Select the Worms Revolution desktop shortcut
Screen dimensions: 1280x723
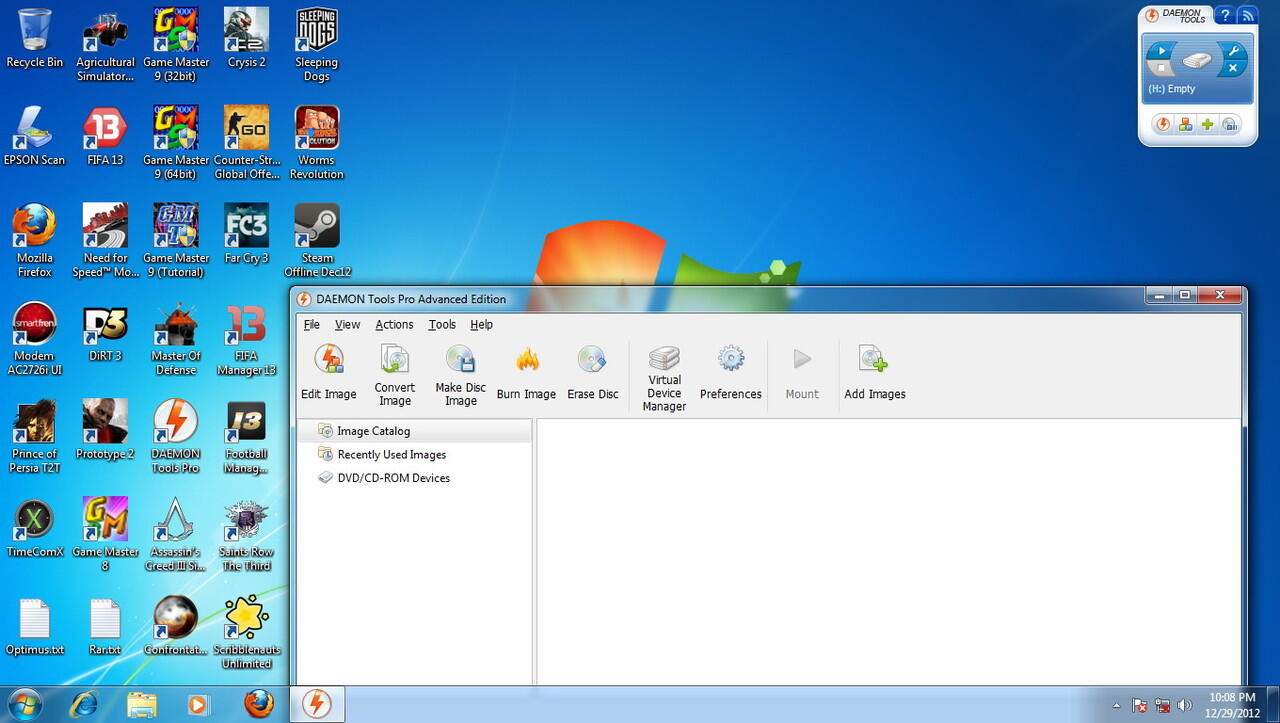pos(317,143)
